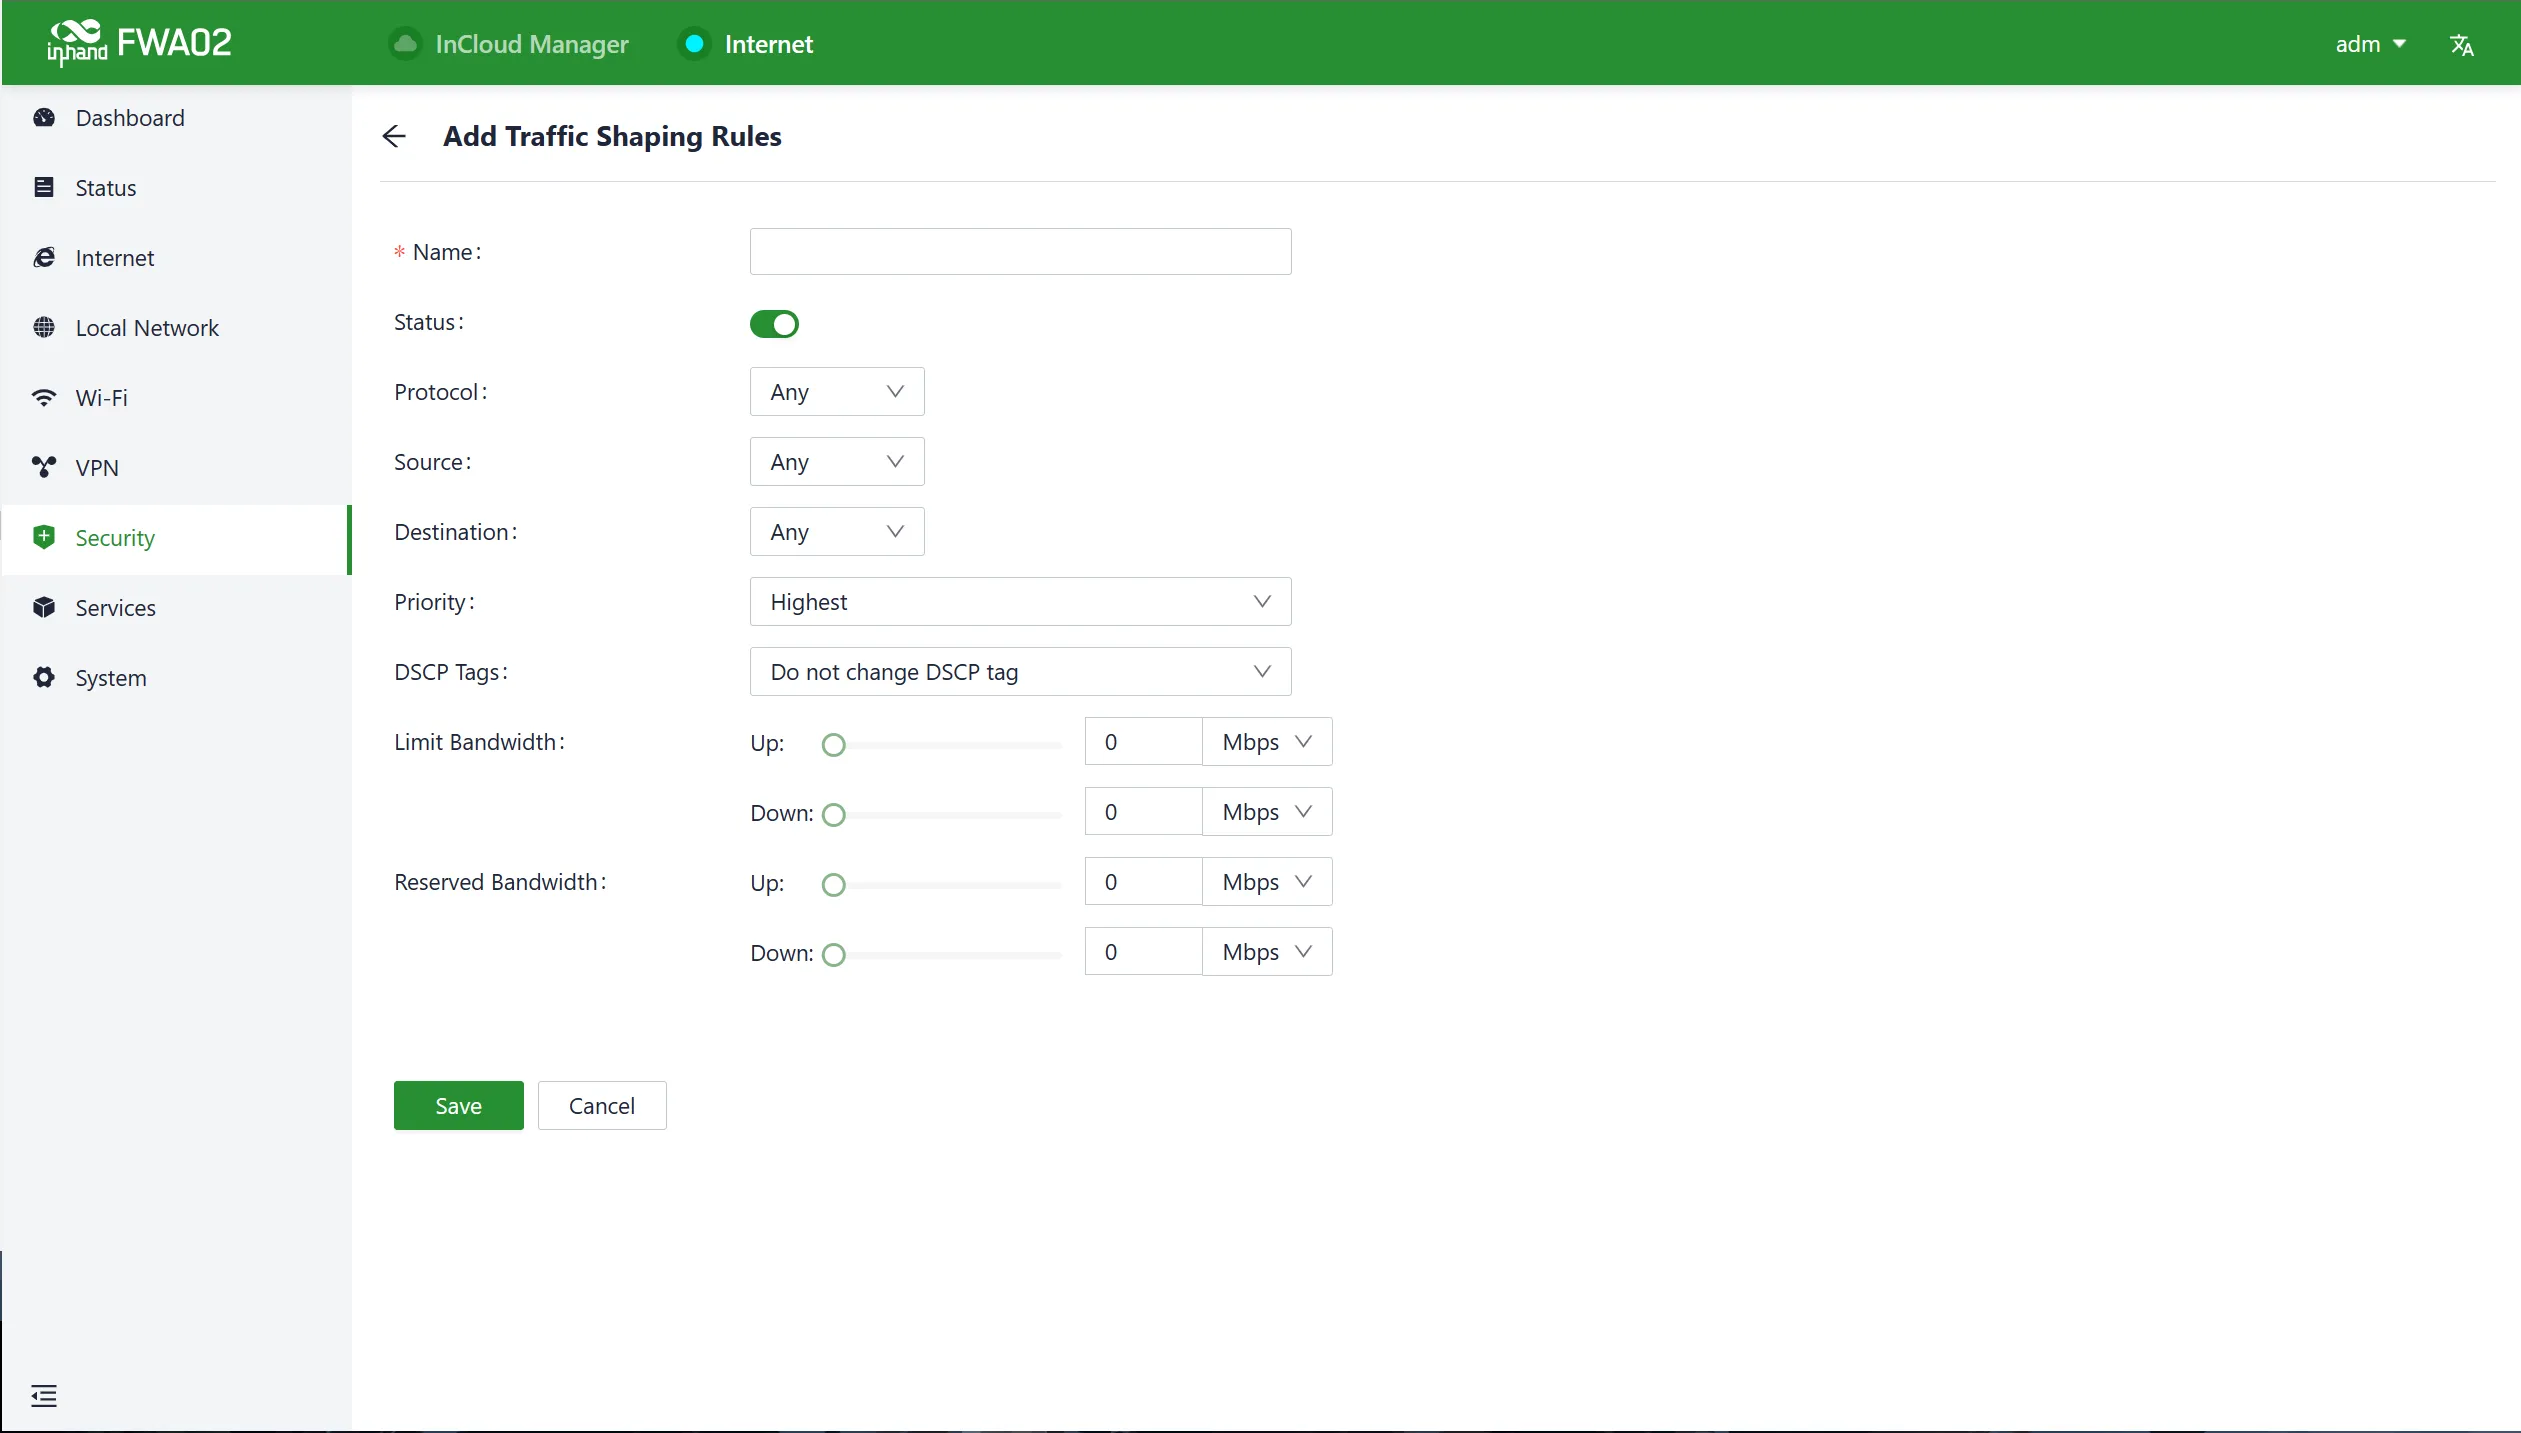Viewport: 2521px width, 1433px height.
Task: Change Limit Bandwidth Up unit from Mbps
Action: 1267,742
